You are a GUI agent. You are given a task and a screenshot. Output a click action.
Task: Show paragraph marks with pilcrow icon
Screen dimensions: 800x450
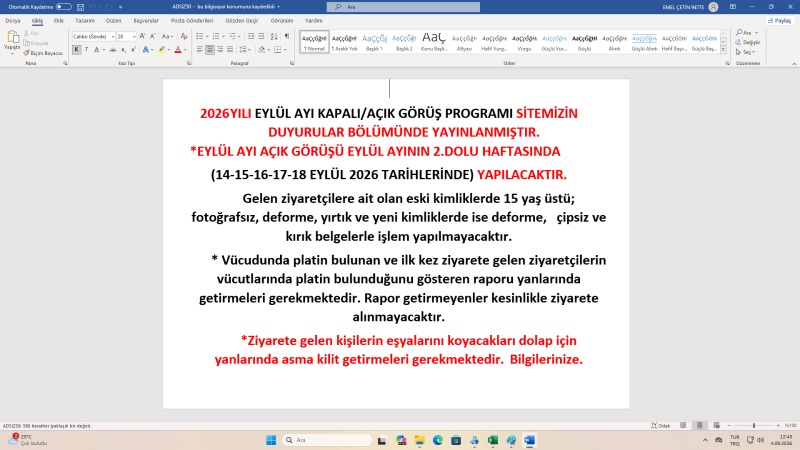[287, 36]
